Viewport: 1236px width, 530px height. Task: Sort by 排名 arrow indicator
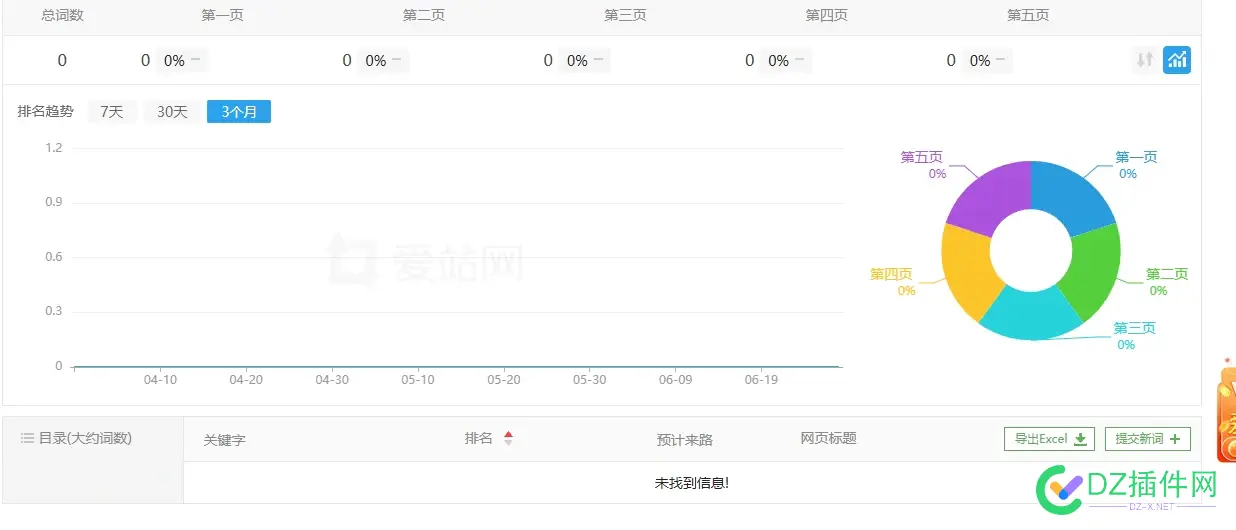508,438
